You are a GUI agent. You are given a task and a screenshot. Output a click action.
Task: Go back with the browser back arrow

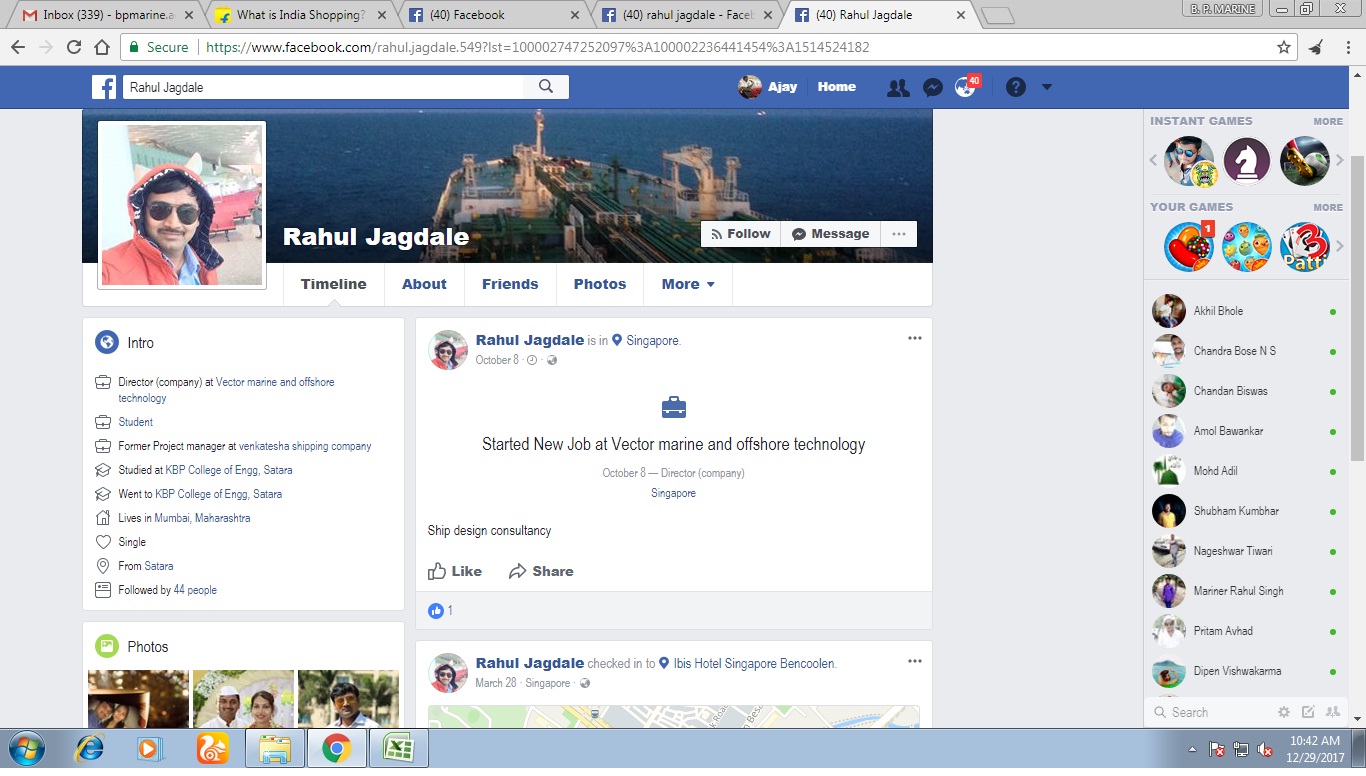18,47
